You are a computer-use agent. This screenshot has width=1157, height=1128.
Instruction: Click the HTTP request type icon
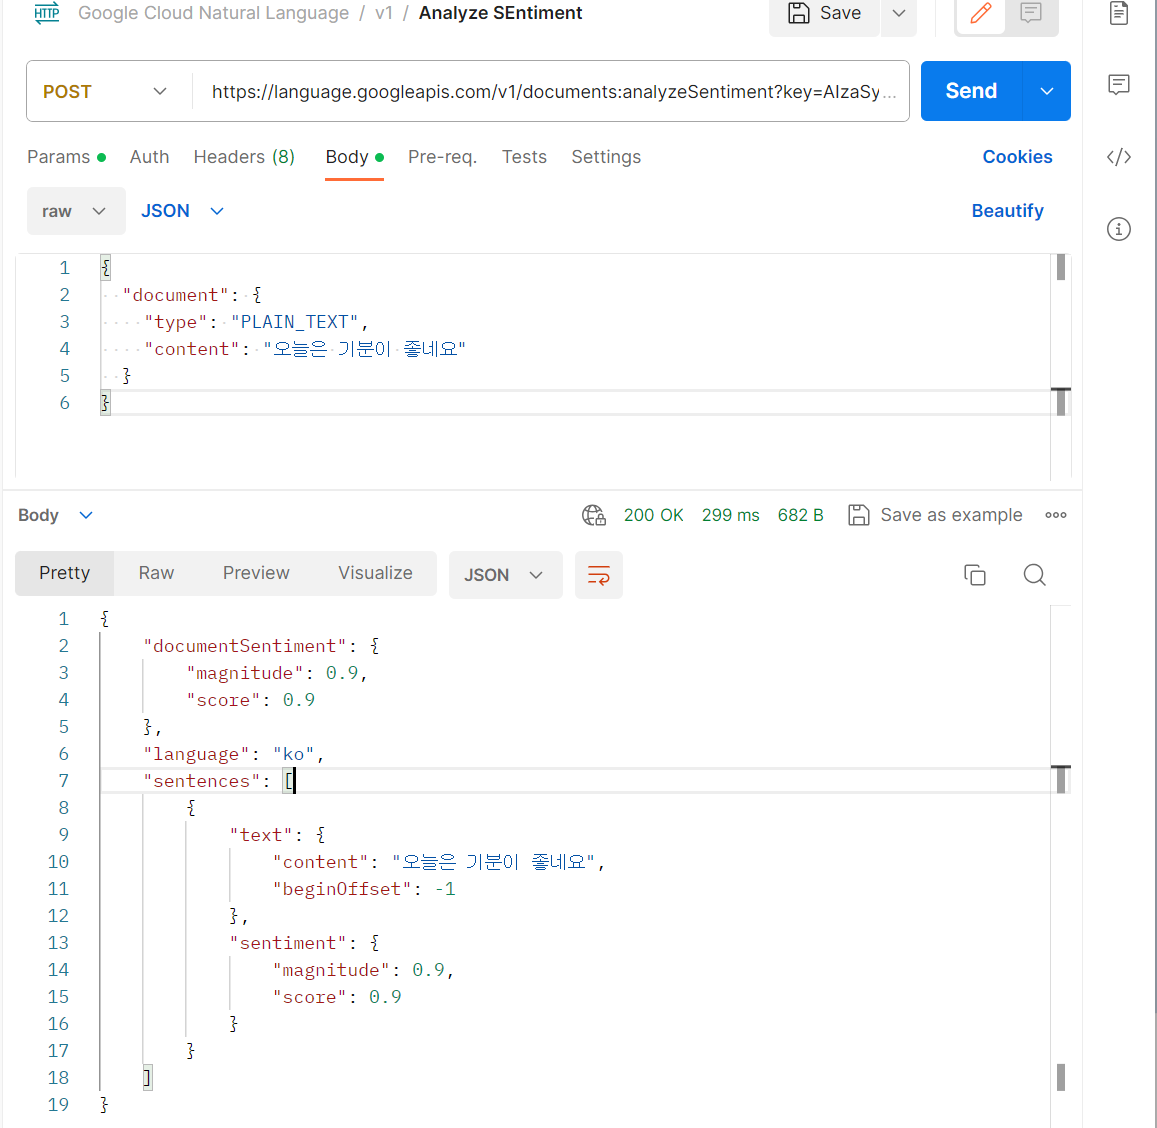coord(47,13)
